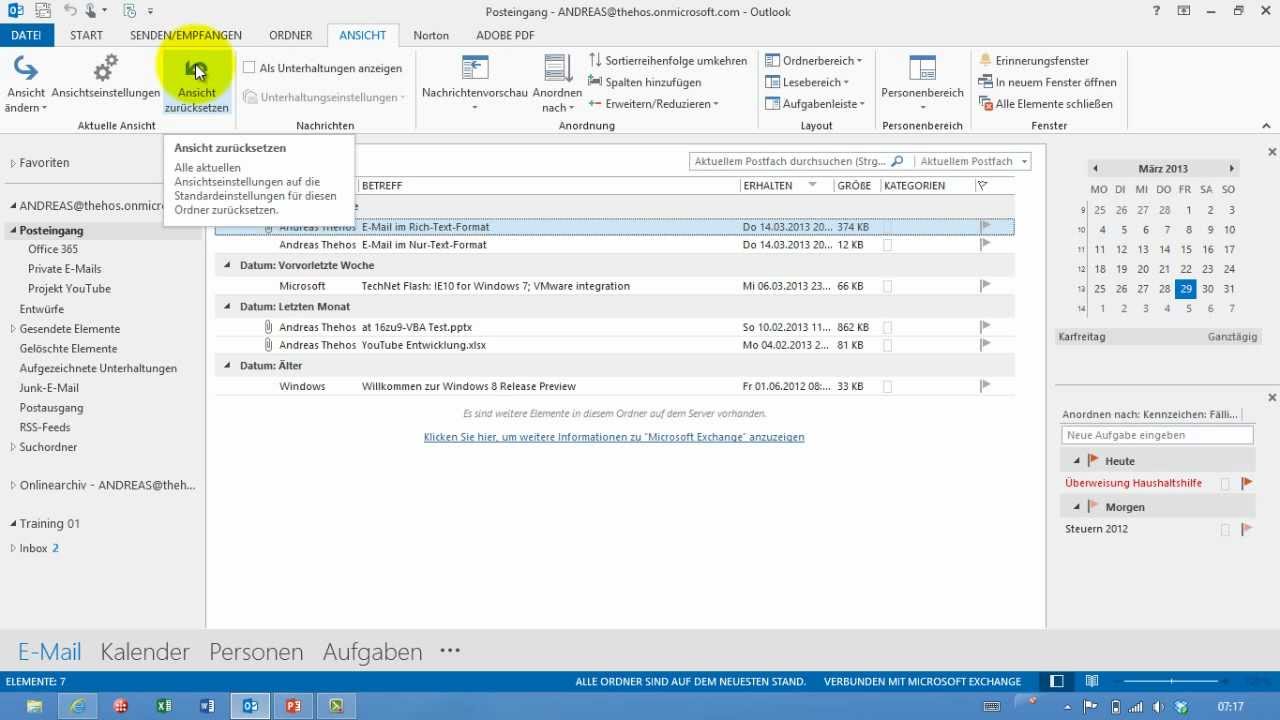This screenshot has width=1280, height=720.
Task: Open Excel from Windows taskbar
Action: (164, 706)
